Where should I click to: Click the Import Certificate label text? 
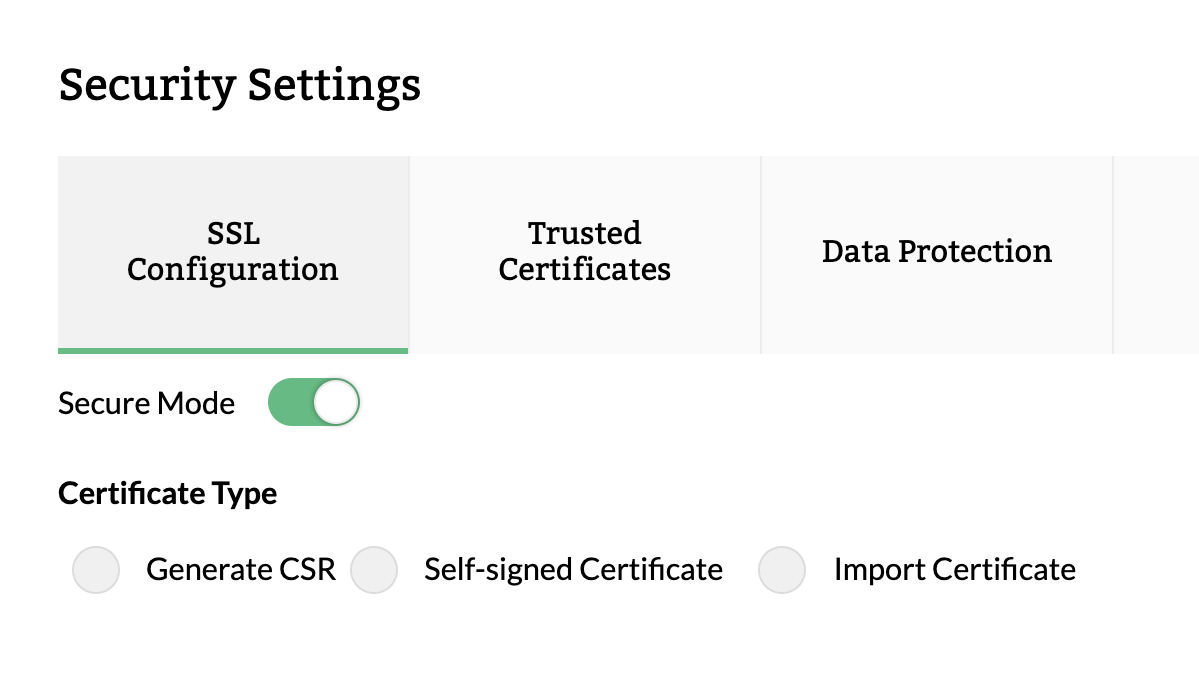pyautogui.click(x=954, y=570)
